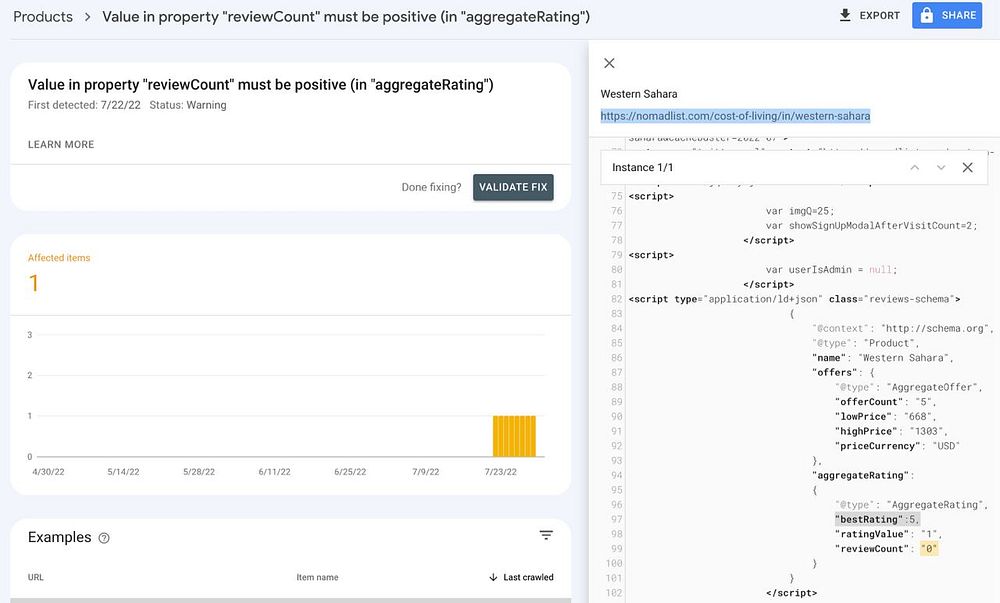The image size is (1000, 603).
Task: Open the Learn More link
Action: (x=61, y=145)
